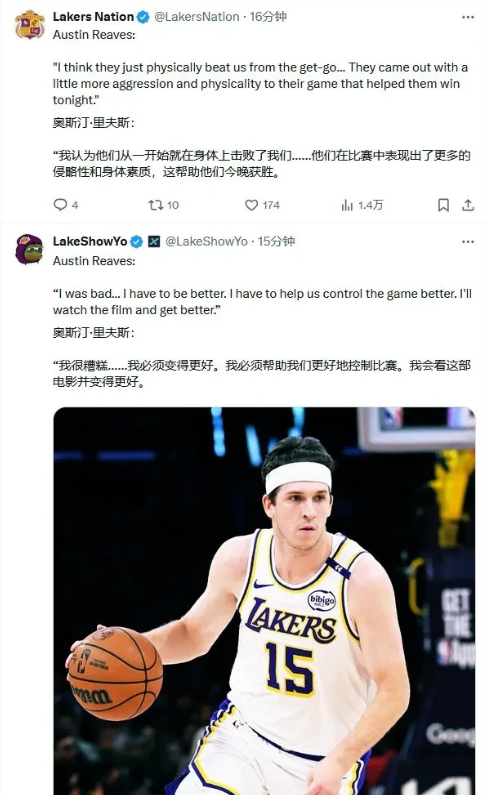Open Lakers Nation profile avatar
Image resolution: width=488 pixels, height=795 pixels.
29,25
